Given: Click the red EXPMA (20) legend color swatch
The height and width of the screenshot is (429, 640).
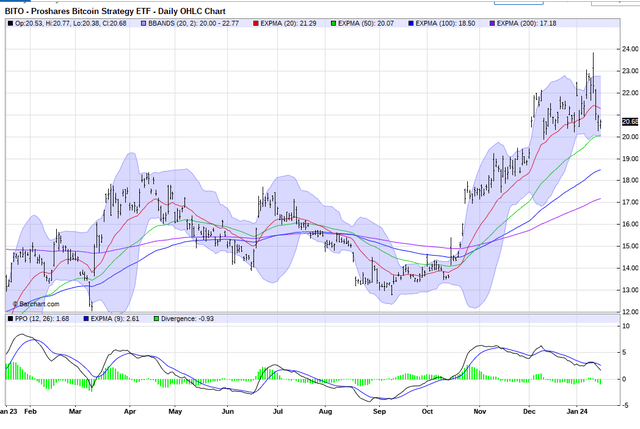Looking at the screenshot, I should coord(256,24).
